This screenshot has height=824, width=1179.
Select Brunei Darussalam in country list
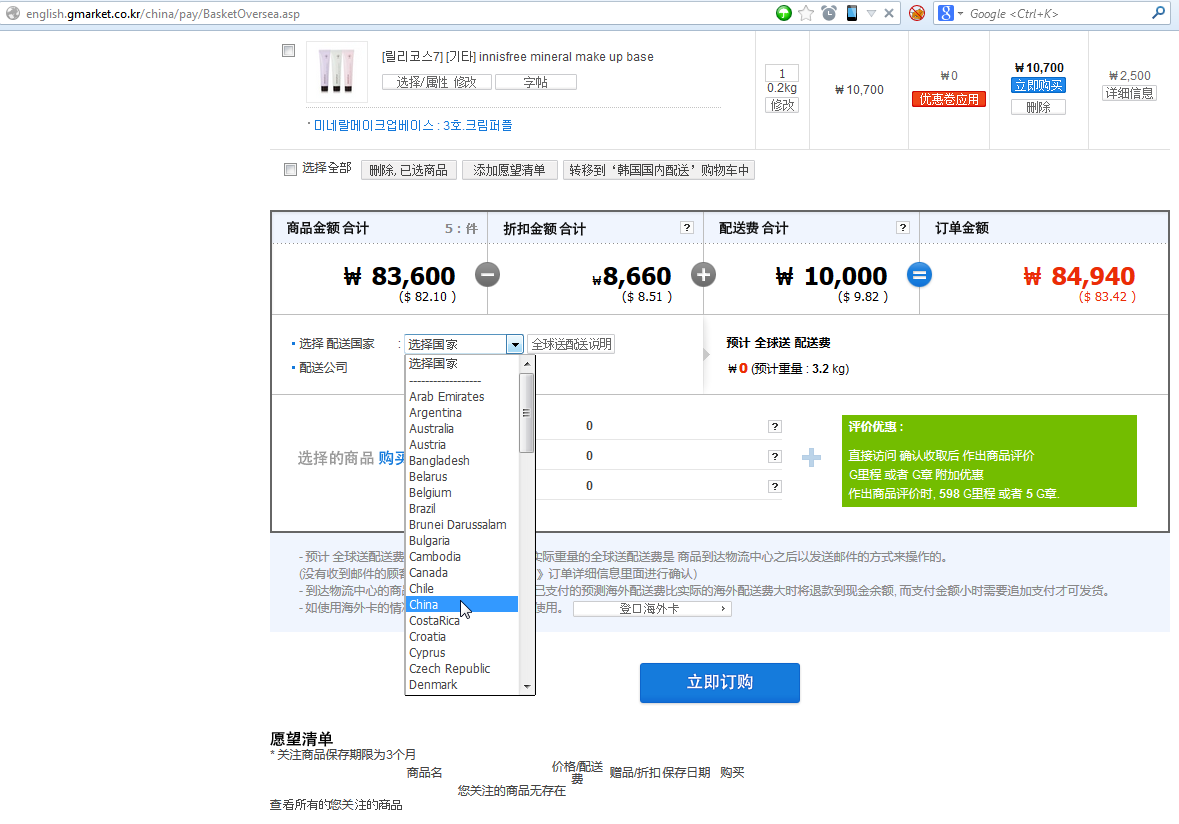click(x=462, y=524)
